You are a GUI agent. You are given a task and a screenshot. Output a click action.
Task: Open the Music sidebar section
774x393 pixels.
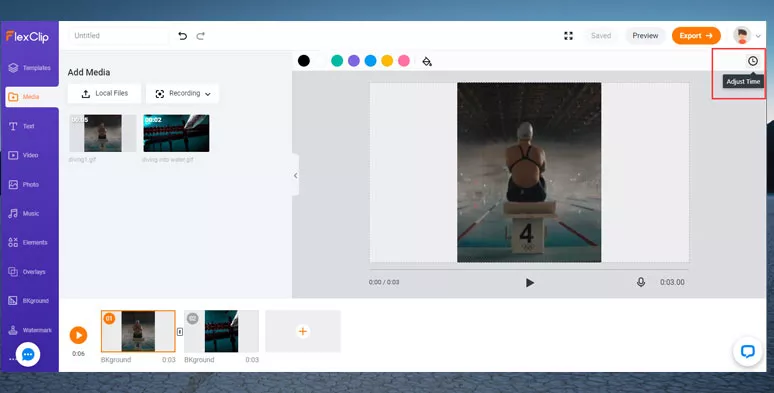[24, 213]
